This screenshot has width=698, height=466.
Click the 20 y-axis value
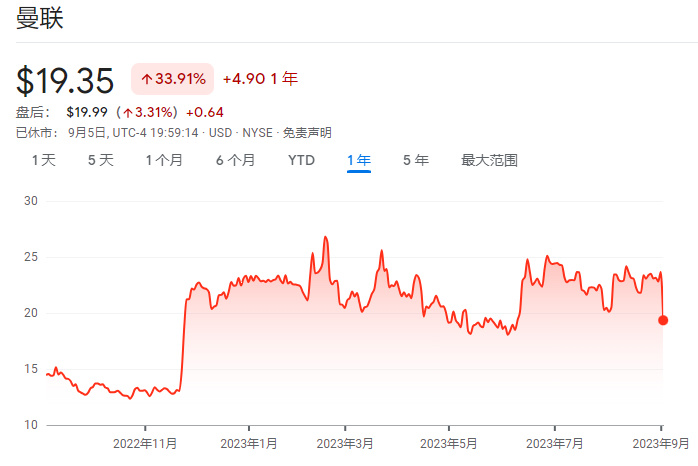(x=31, y=313)
